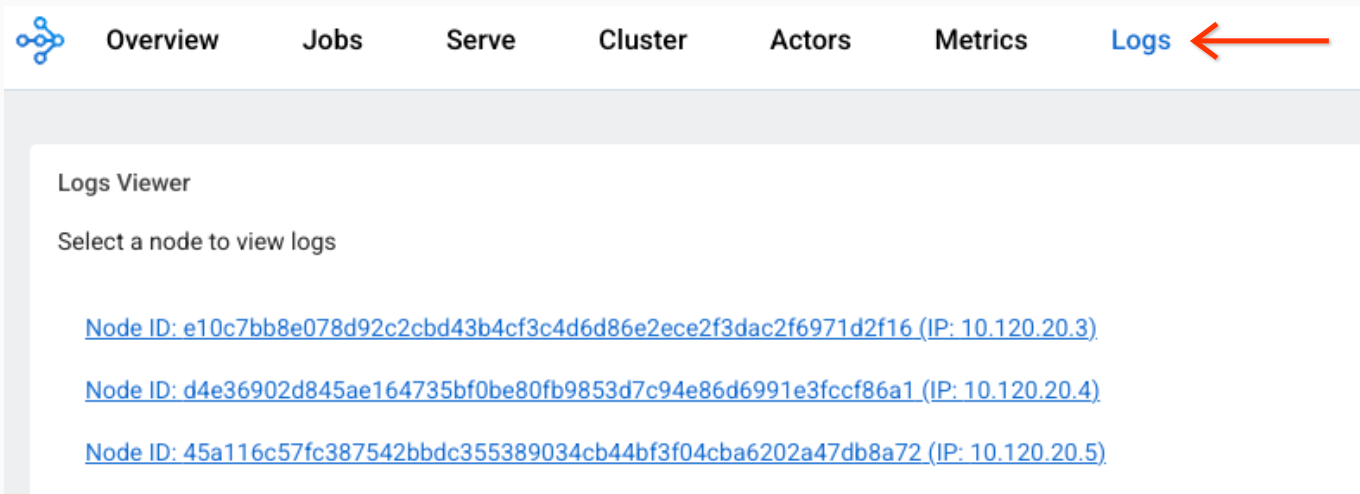The width and height of the screenshot is (1360, 494).
Task: Open the Overview tab
Action: point(162,41)
